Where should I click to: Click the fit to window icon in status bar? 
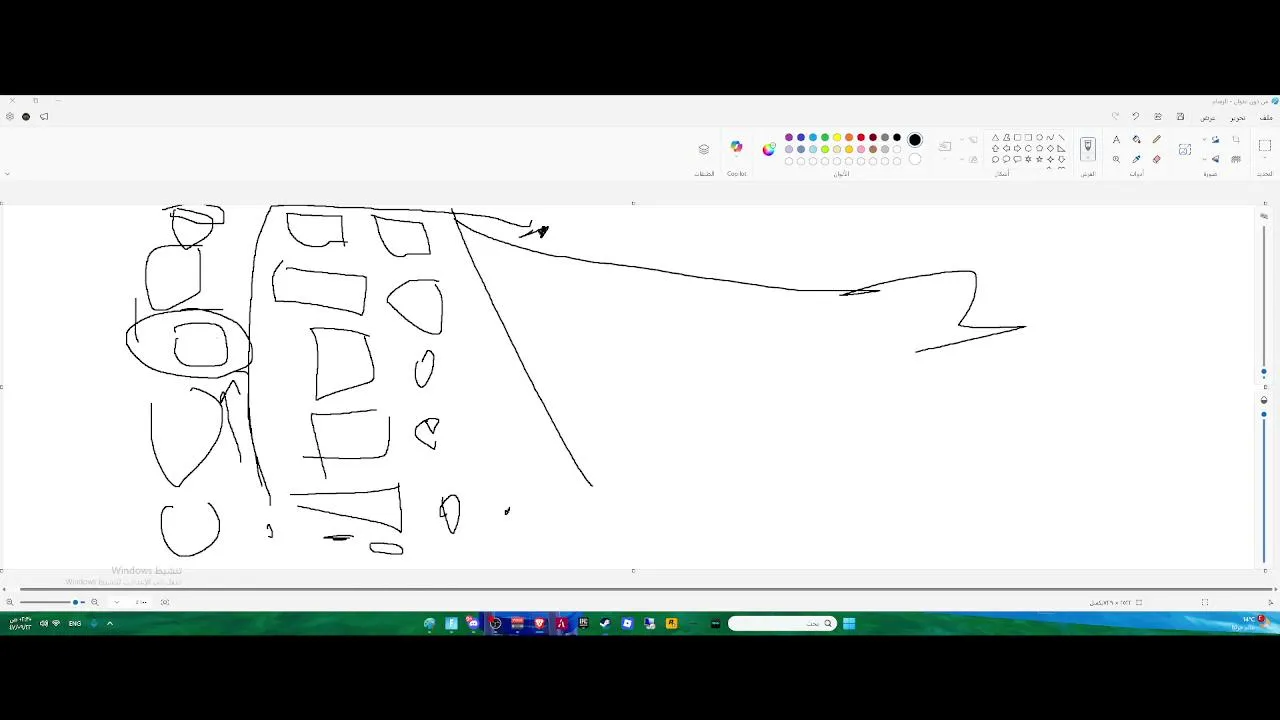click(165, 602)
